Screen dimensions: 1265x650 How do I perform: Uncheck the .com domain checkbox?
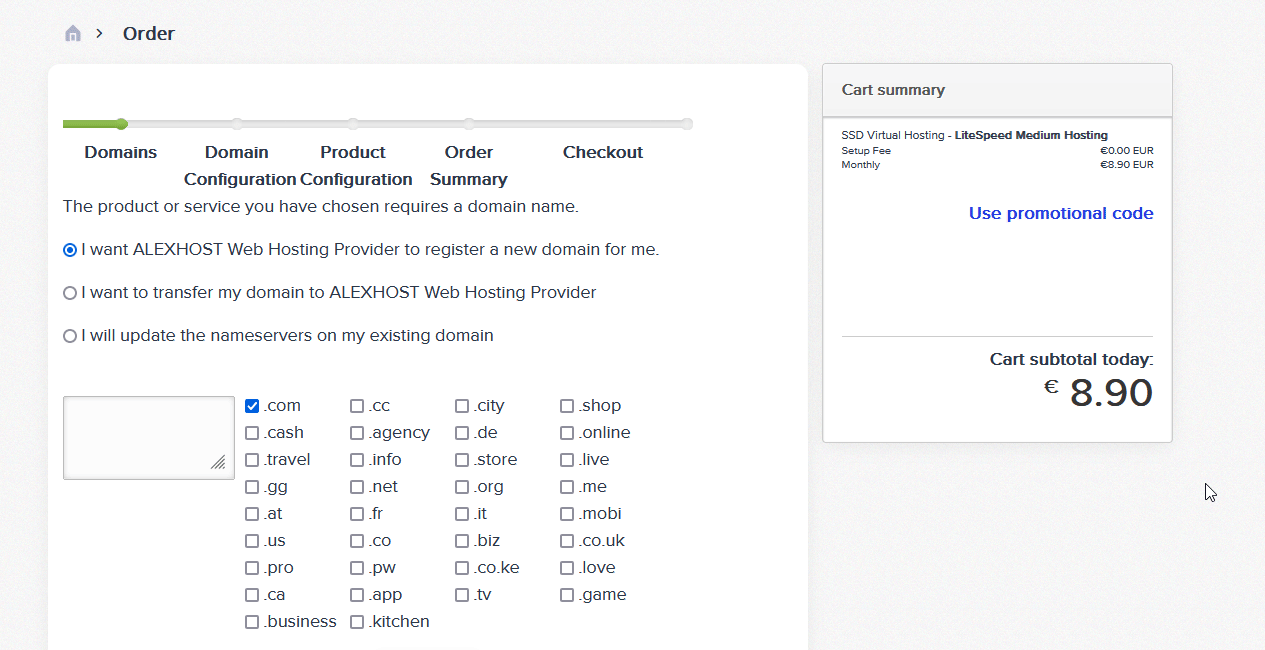tap(252, 406)
